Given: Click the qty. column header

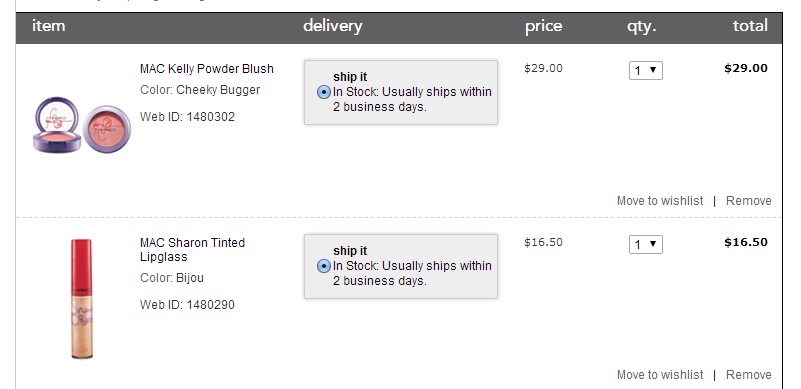Looking at the screenshot, I should pyautogui.click(x=642, y=27).
